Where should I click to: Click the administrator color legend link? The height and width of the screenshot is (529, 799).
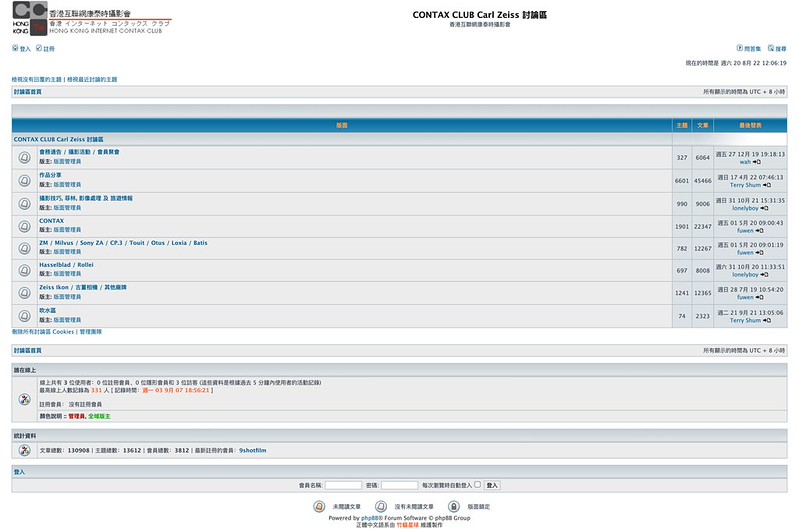(76, 416)
